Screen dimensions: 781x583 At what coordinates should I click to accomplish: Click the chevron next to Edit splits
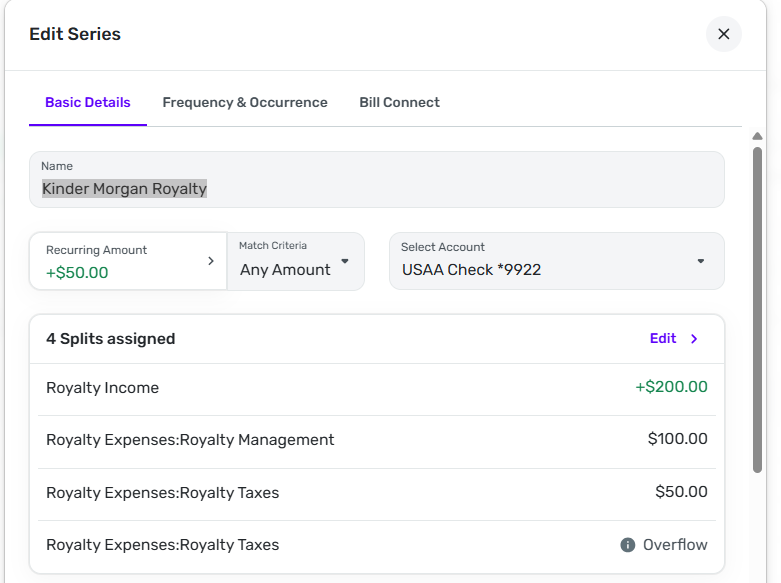point(695,339)
